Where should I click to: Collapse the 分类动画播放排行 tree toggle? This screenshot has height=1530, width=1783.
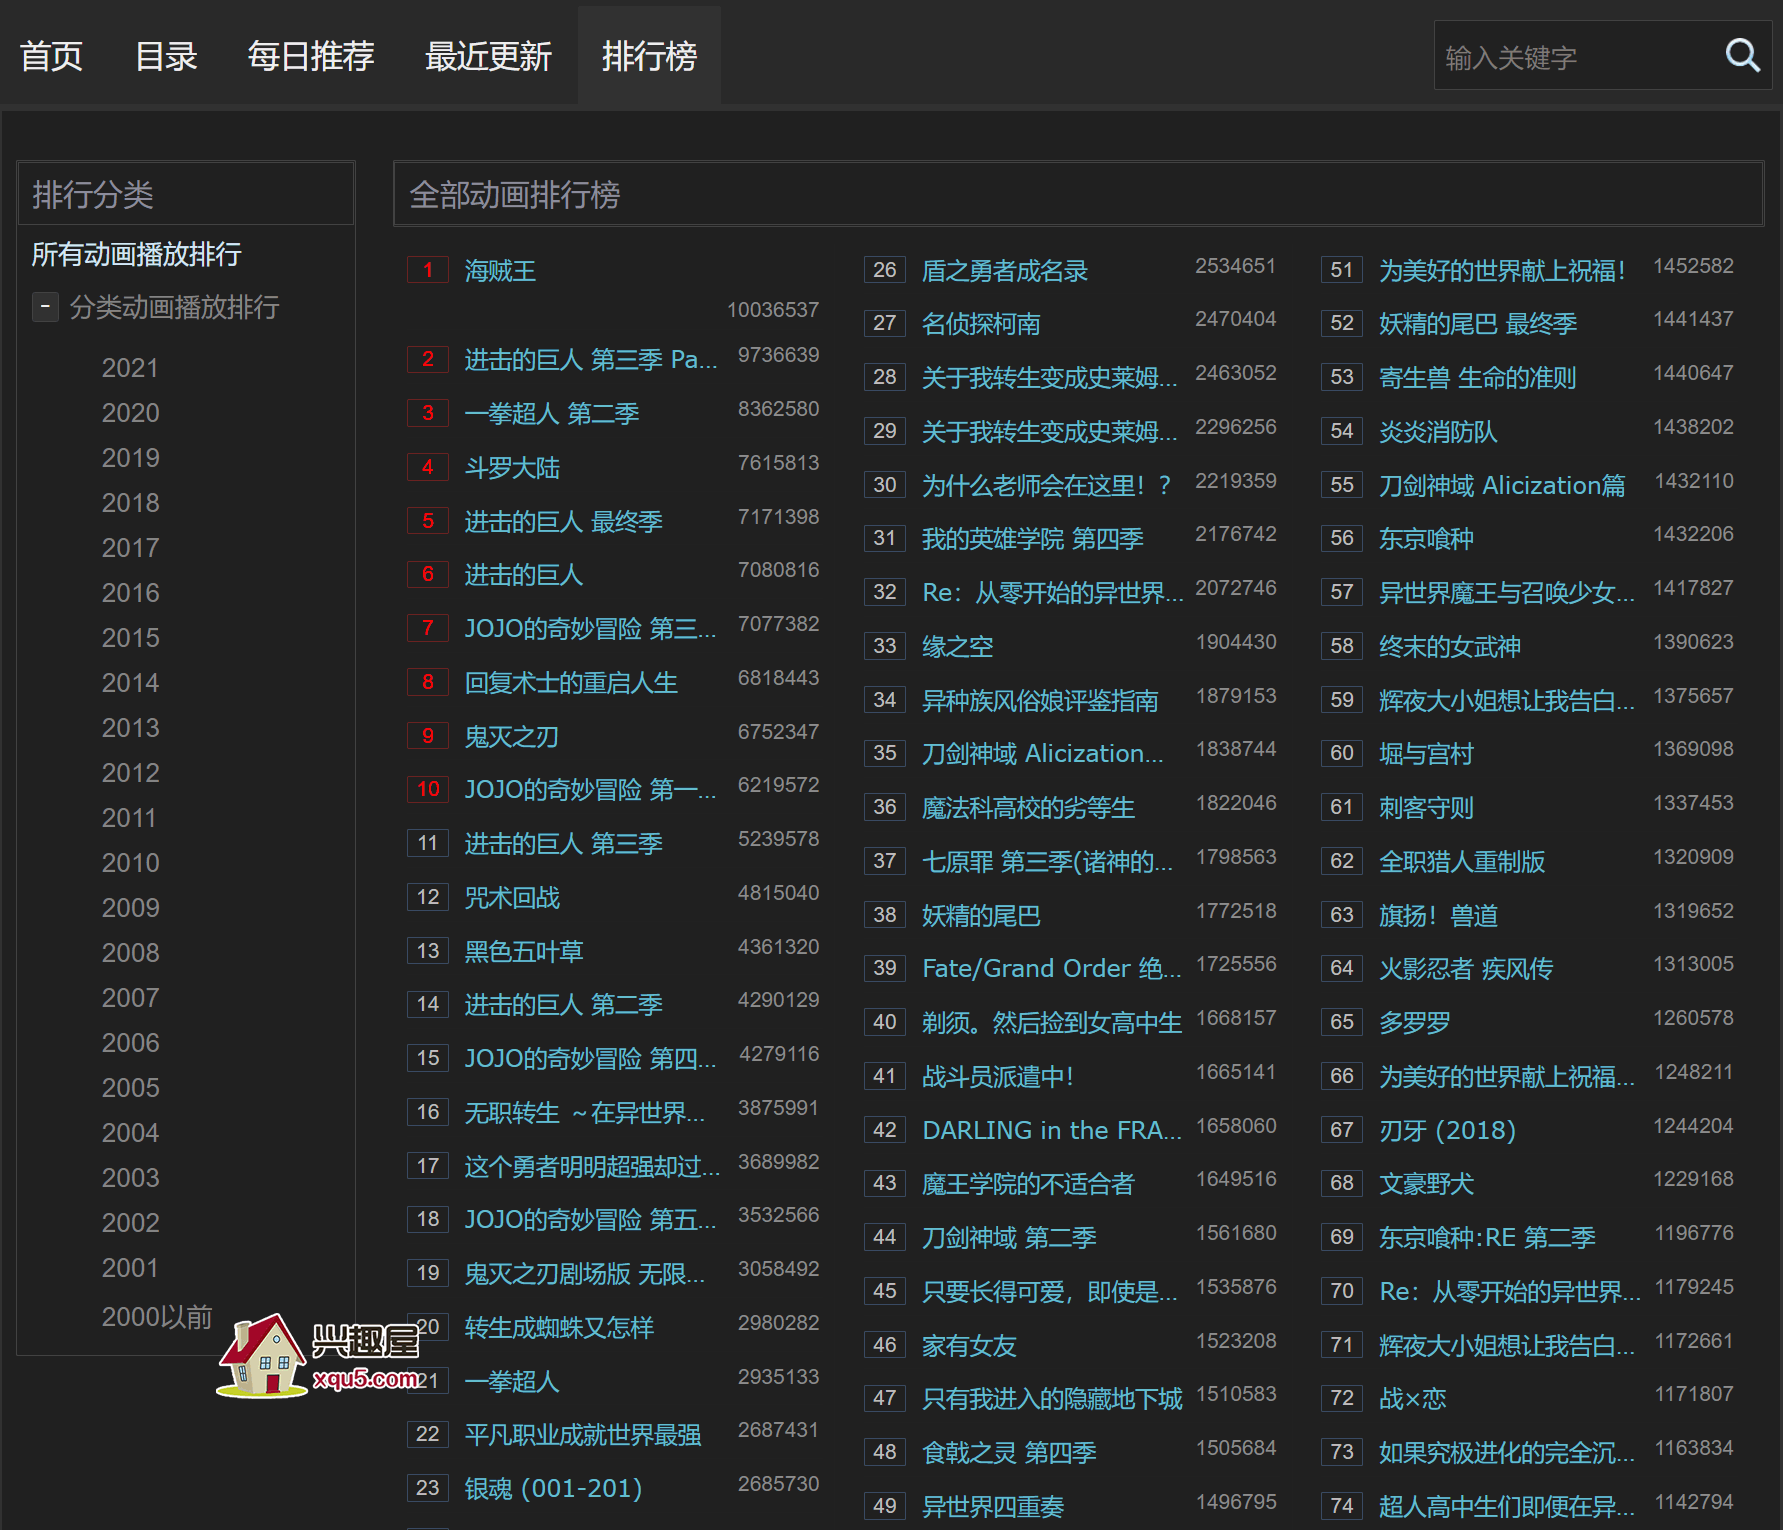coord(45,306)
